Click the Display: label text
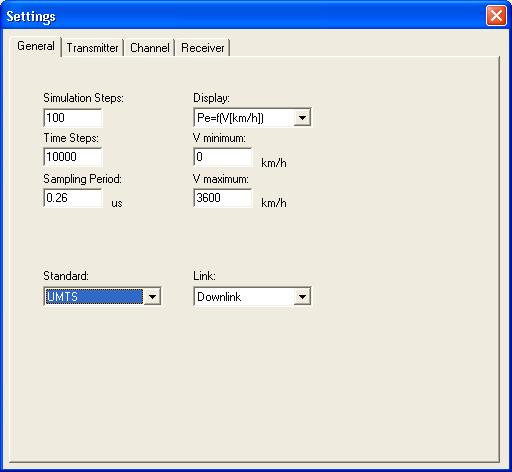 pyautogui.click(x=211, y=98)
